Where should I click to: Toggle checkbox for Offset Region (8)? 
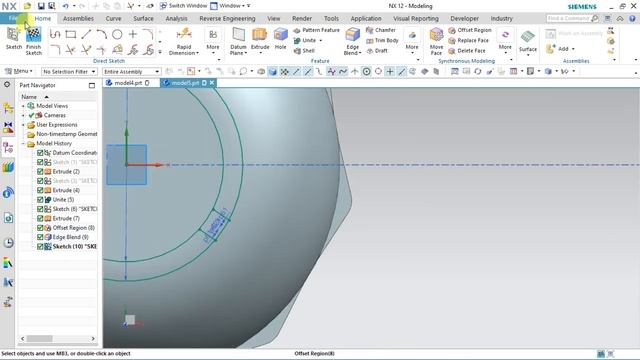pyautogui.click(x=40, y=228)
